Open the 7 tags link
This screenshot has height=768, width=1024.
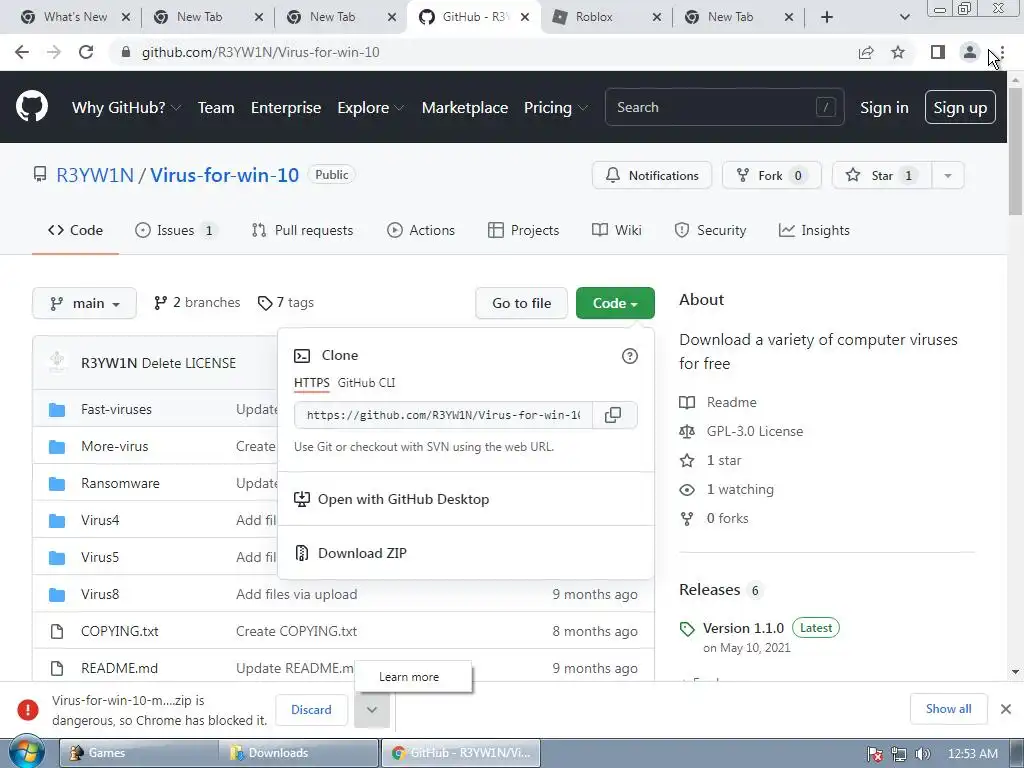coord(285,303)
